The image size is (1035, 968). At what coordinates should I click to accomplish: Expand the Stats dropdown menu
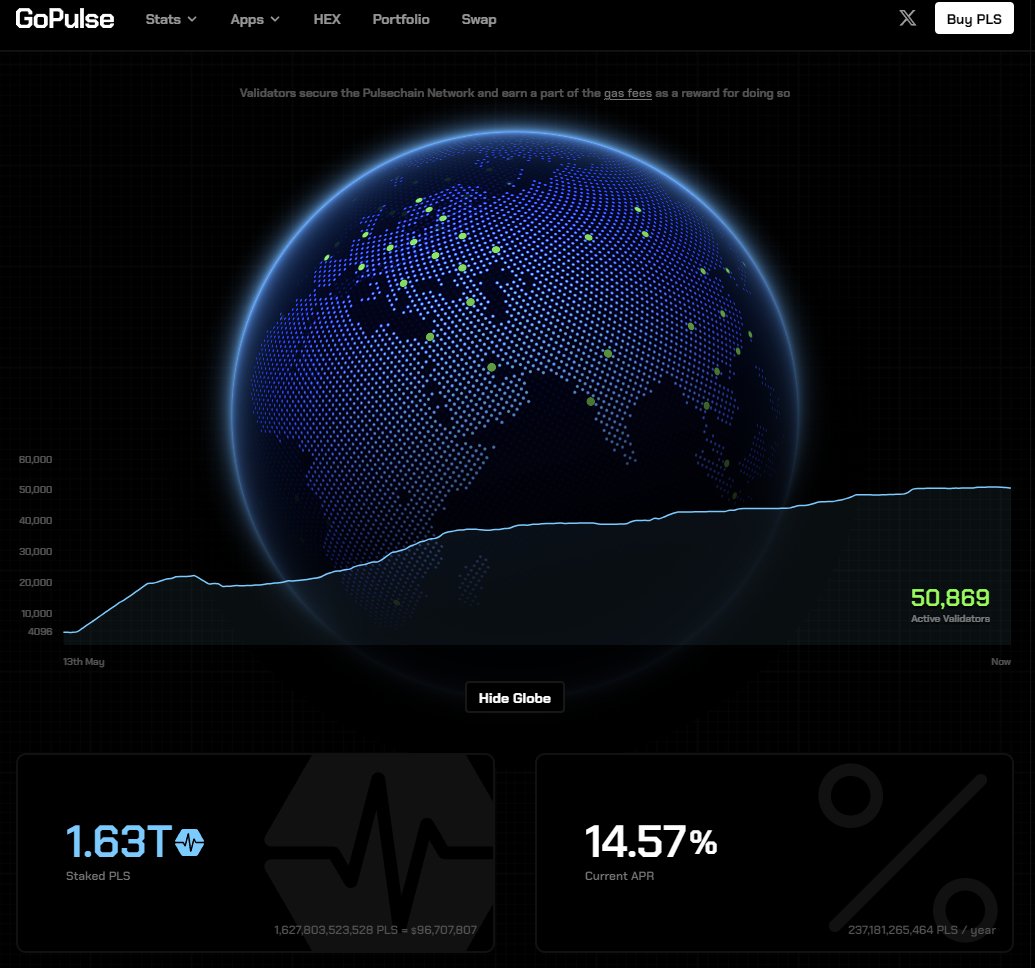coord(171,19)
